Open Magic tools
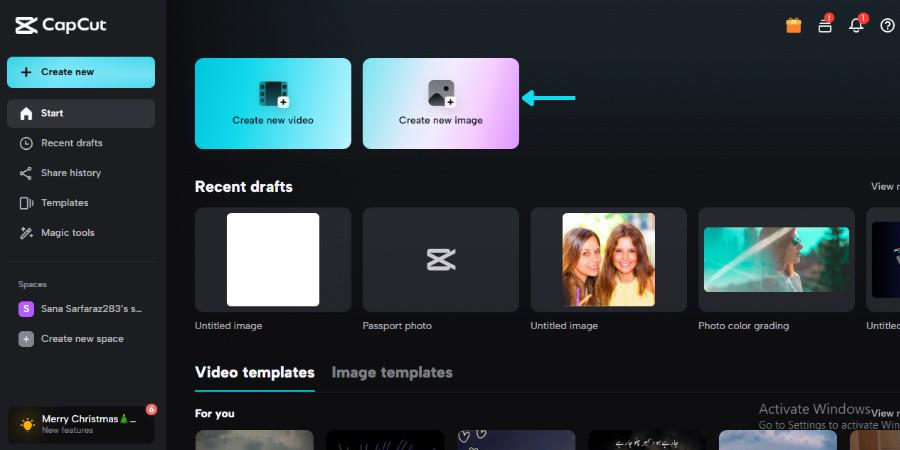Viewport: 900px width, 450px height. pyautogui.click(x=81, y=233)
